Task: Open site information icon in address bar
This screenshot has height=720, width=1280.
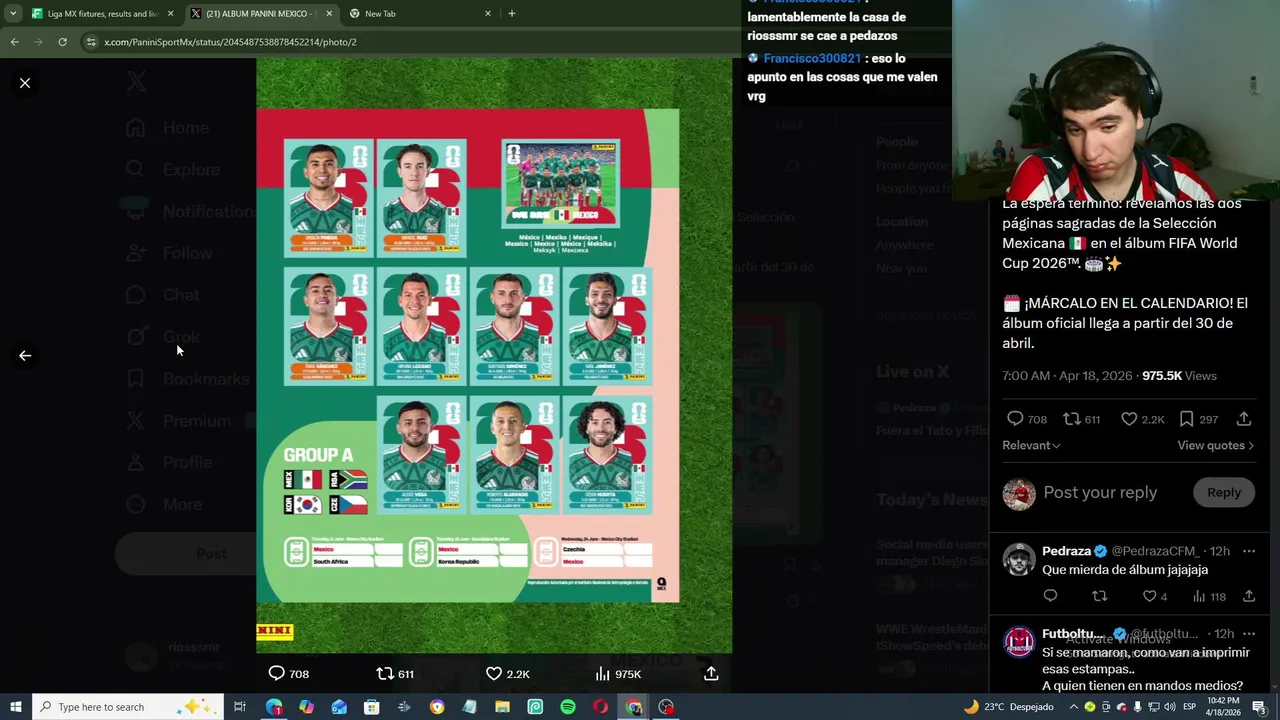Action: click(x=91, y=42)
